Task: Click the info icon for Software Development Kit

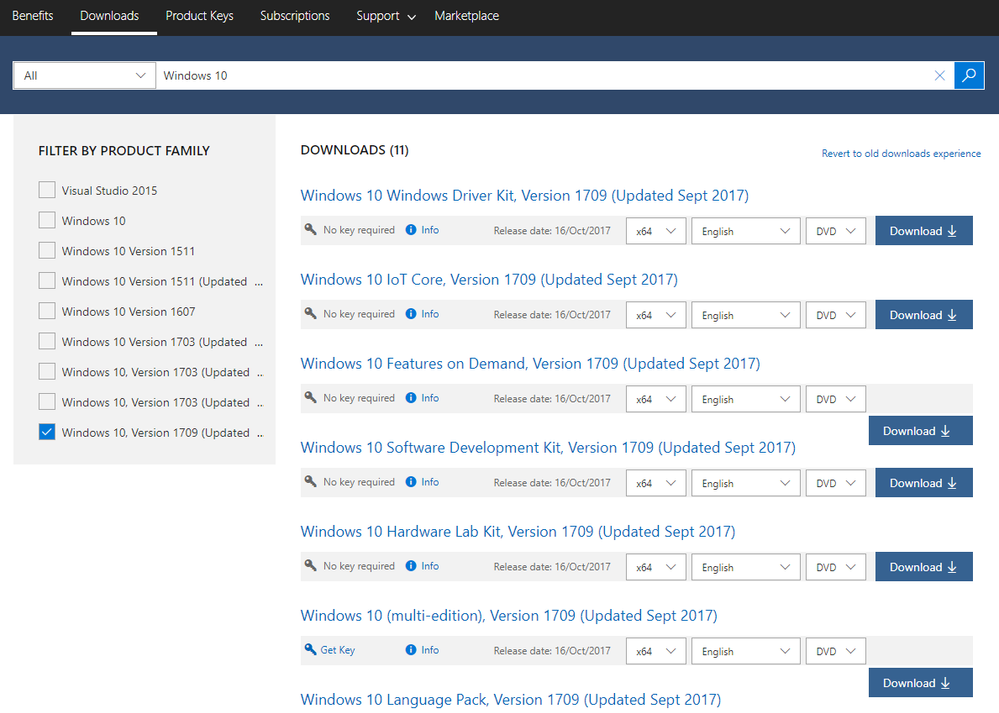Action: 411,482
